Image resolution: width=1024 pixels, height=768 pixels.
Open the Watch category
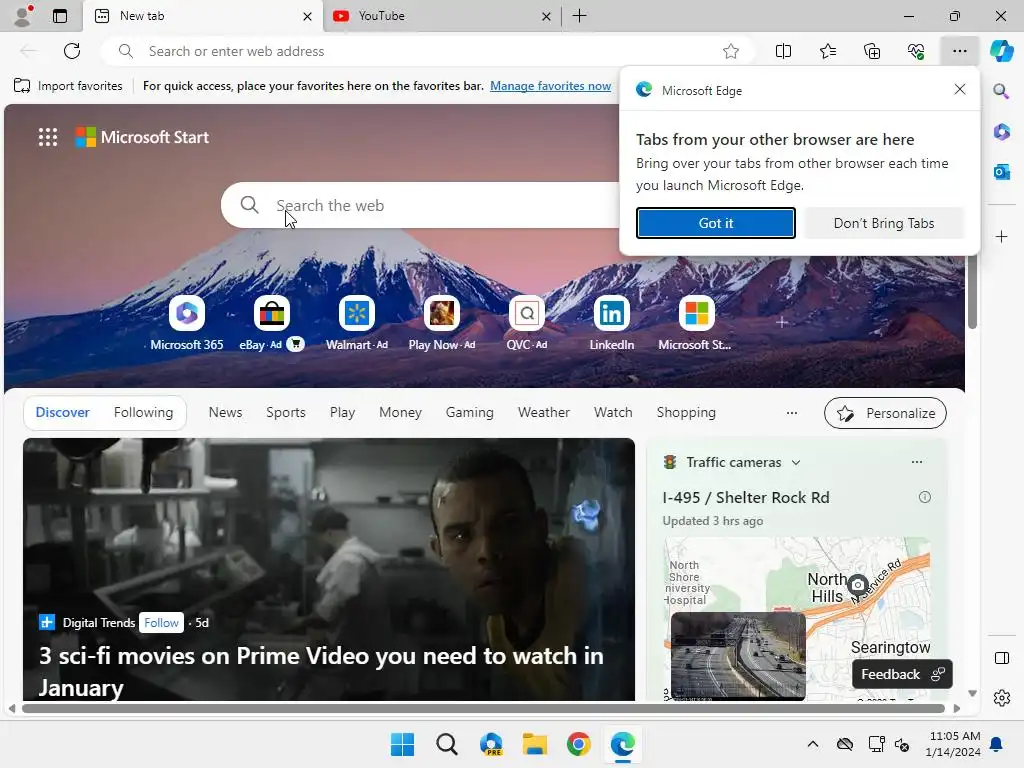[x=613, y=412]
